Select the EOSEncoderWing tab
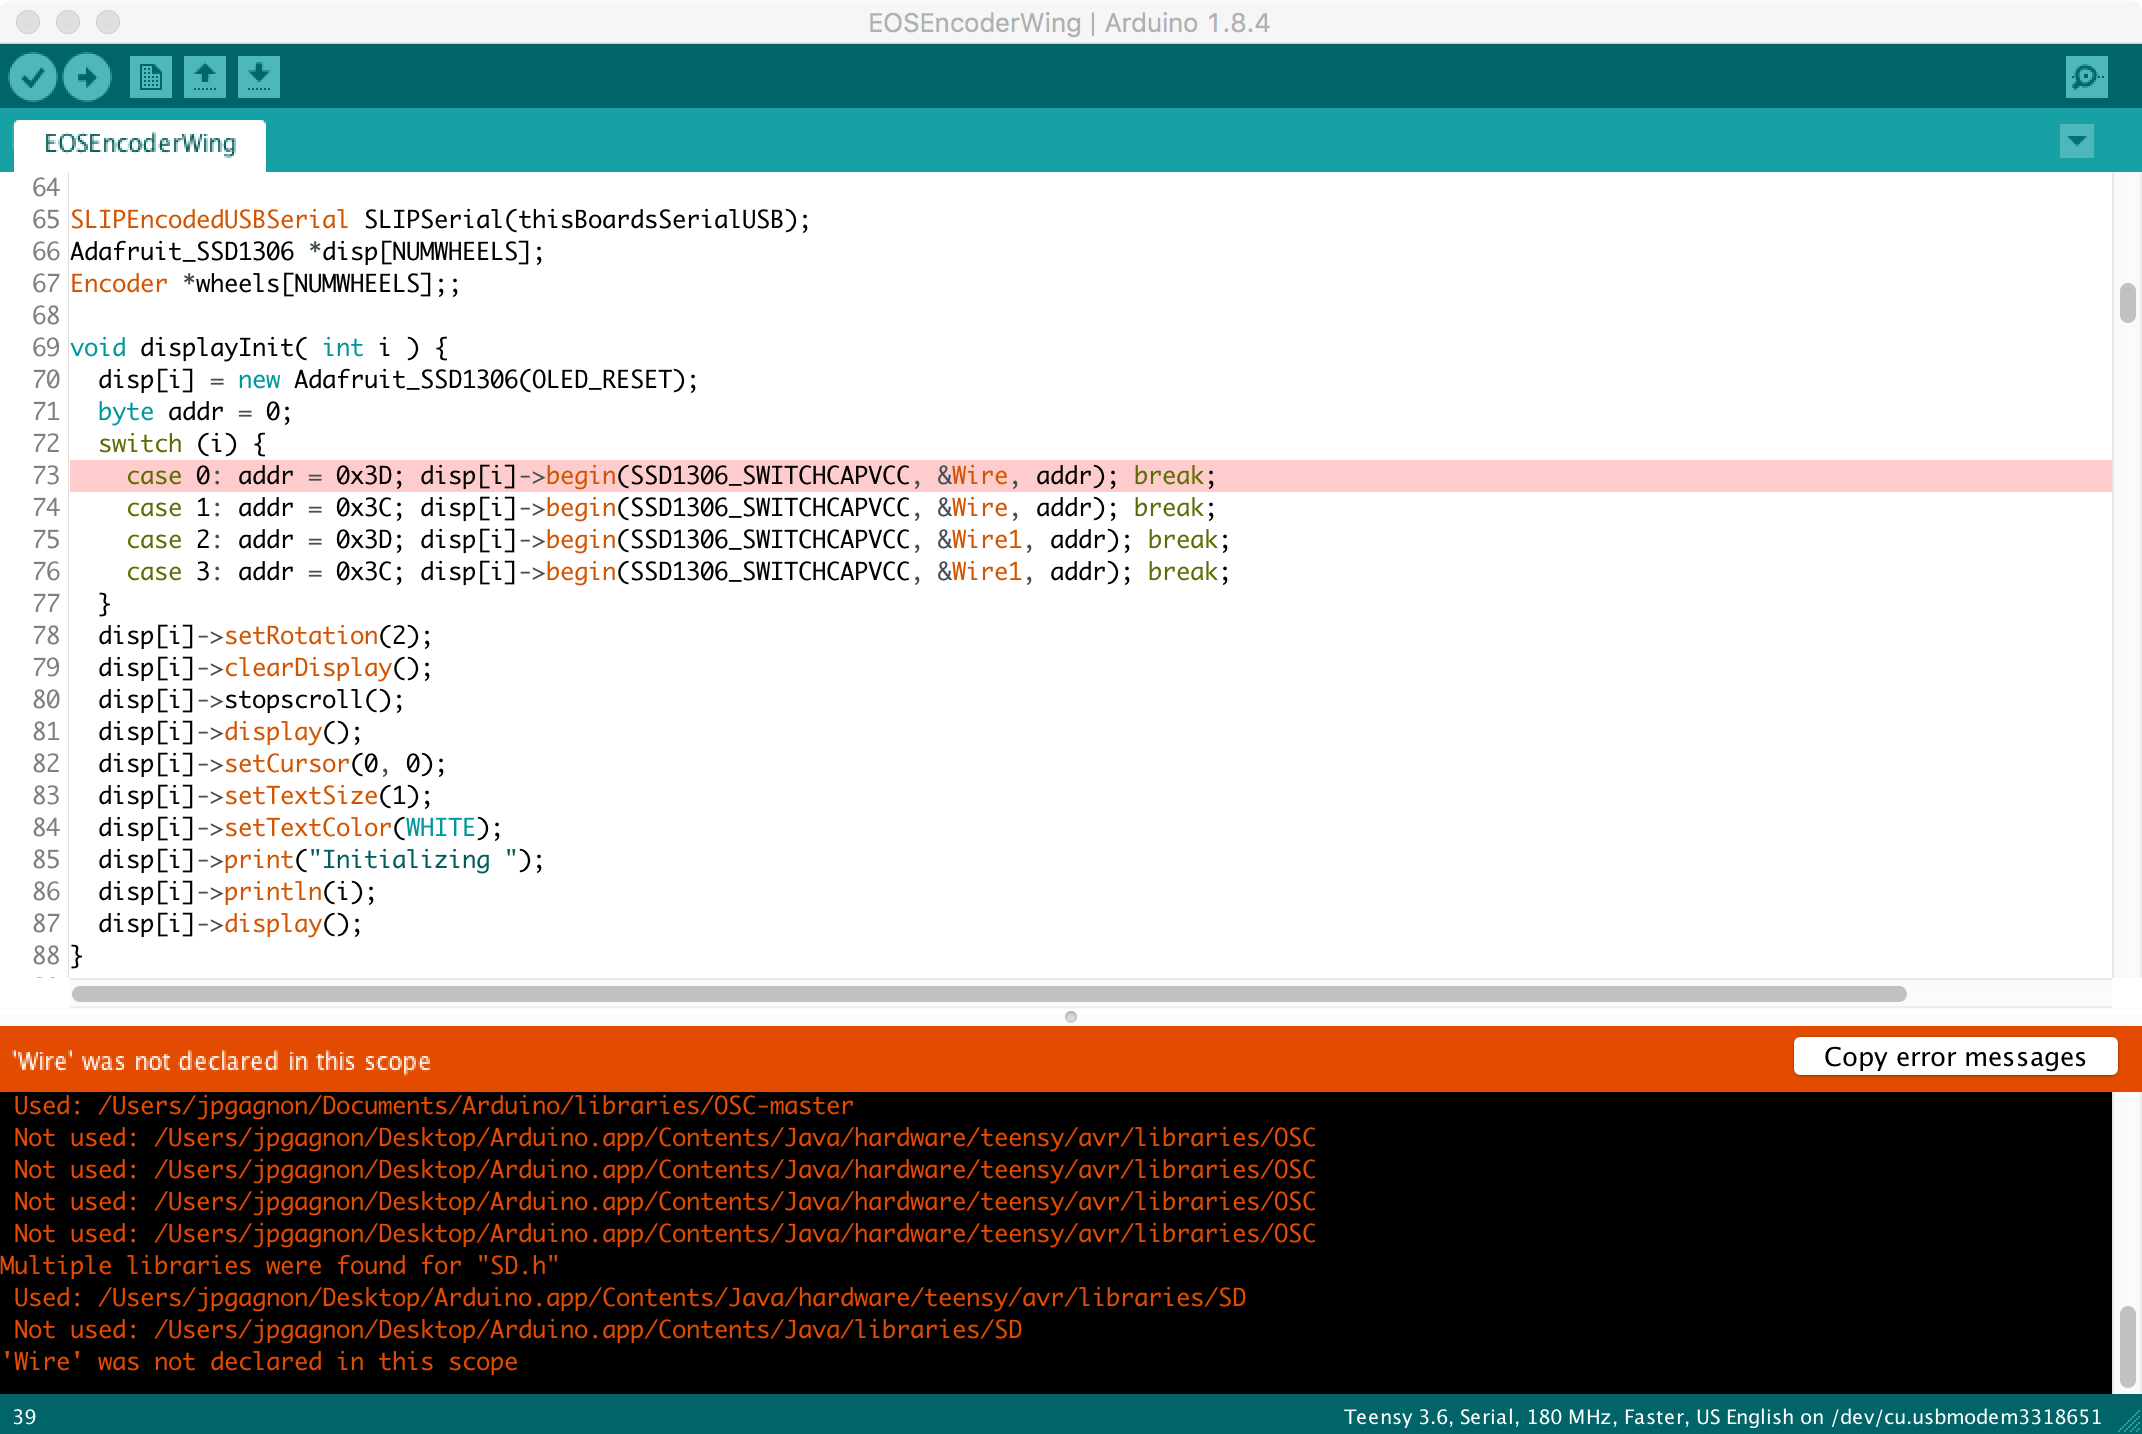The height and width of the screenshot is (1434, 2142). (140, 144)
